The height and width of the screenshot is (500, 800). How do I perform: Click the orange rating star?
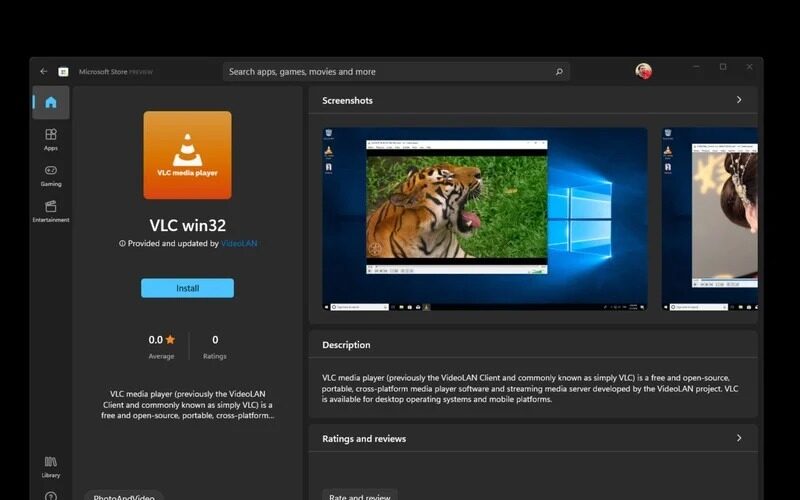tap(170, 339)
